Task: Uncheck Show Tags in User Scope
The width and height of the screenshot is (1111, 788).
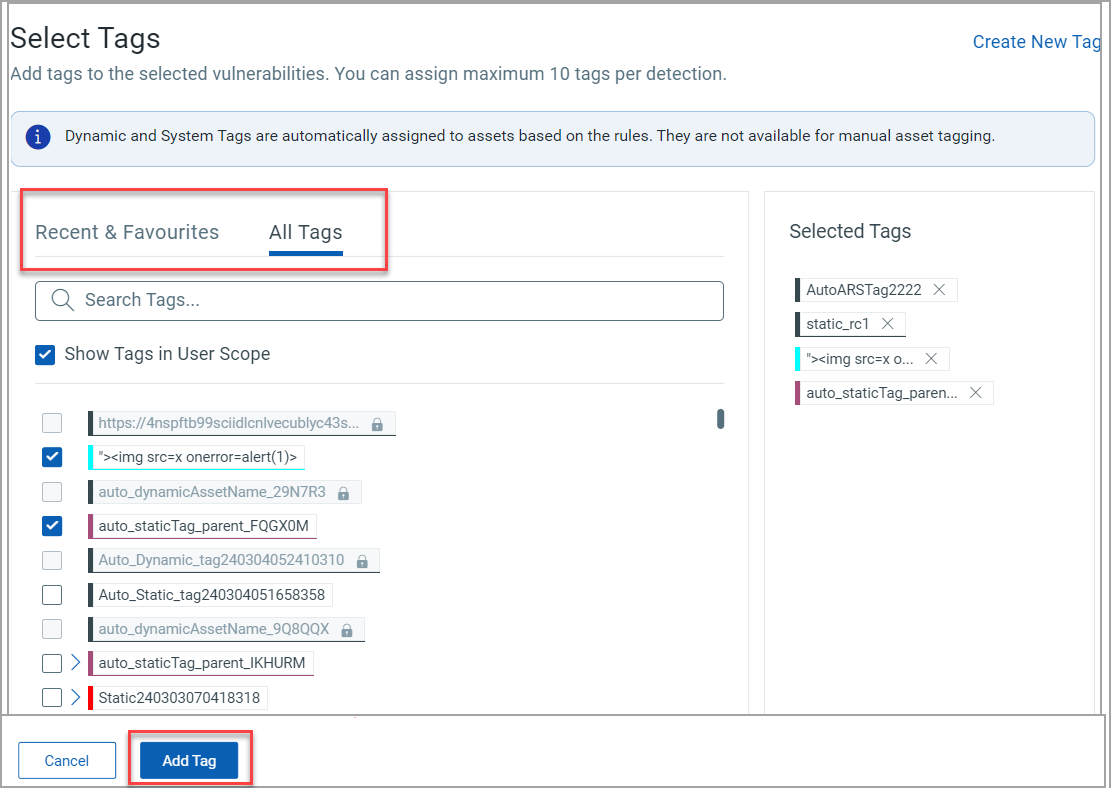Action: click(x=44, y=354)
